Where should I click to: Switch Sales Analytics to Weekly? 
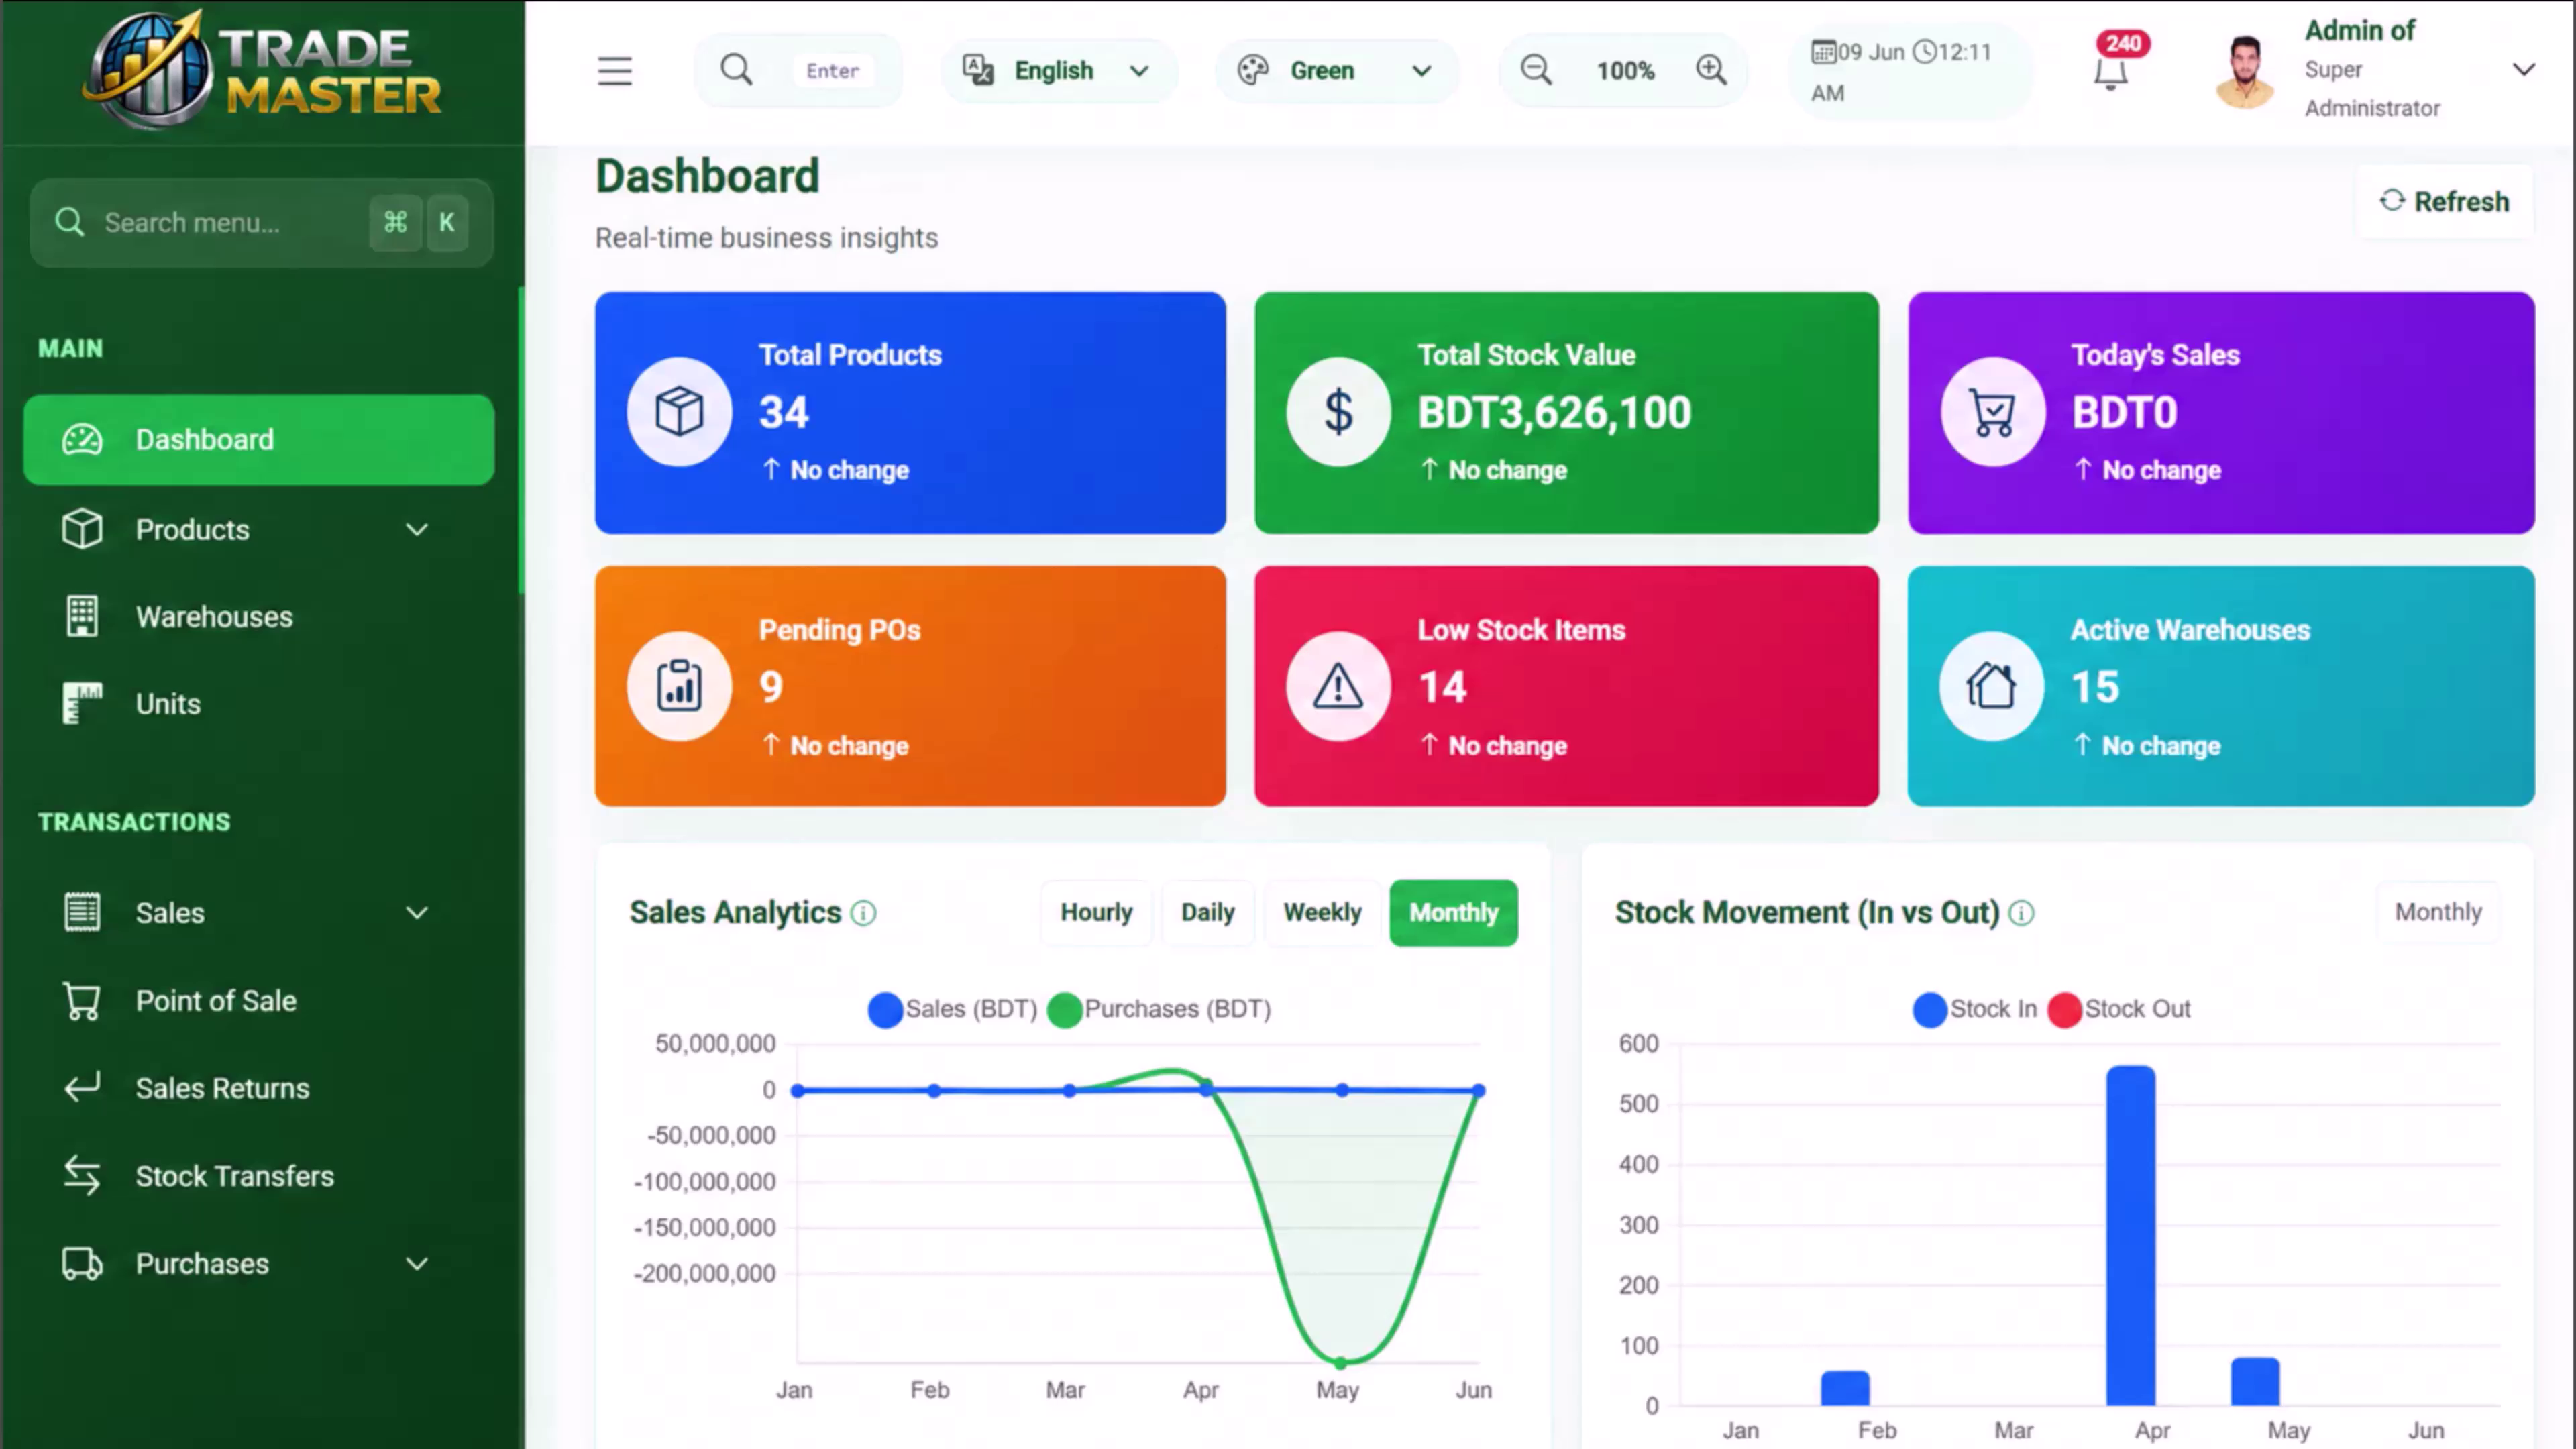(x=1322, y=913)
